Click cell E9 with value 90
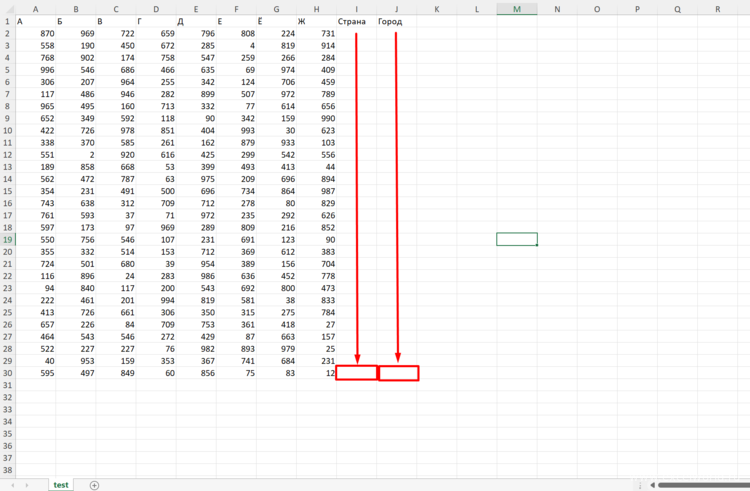Viewport: 750px width, 491px height. (x=196, y=119)
